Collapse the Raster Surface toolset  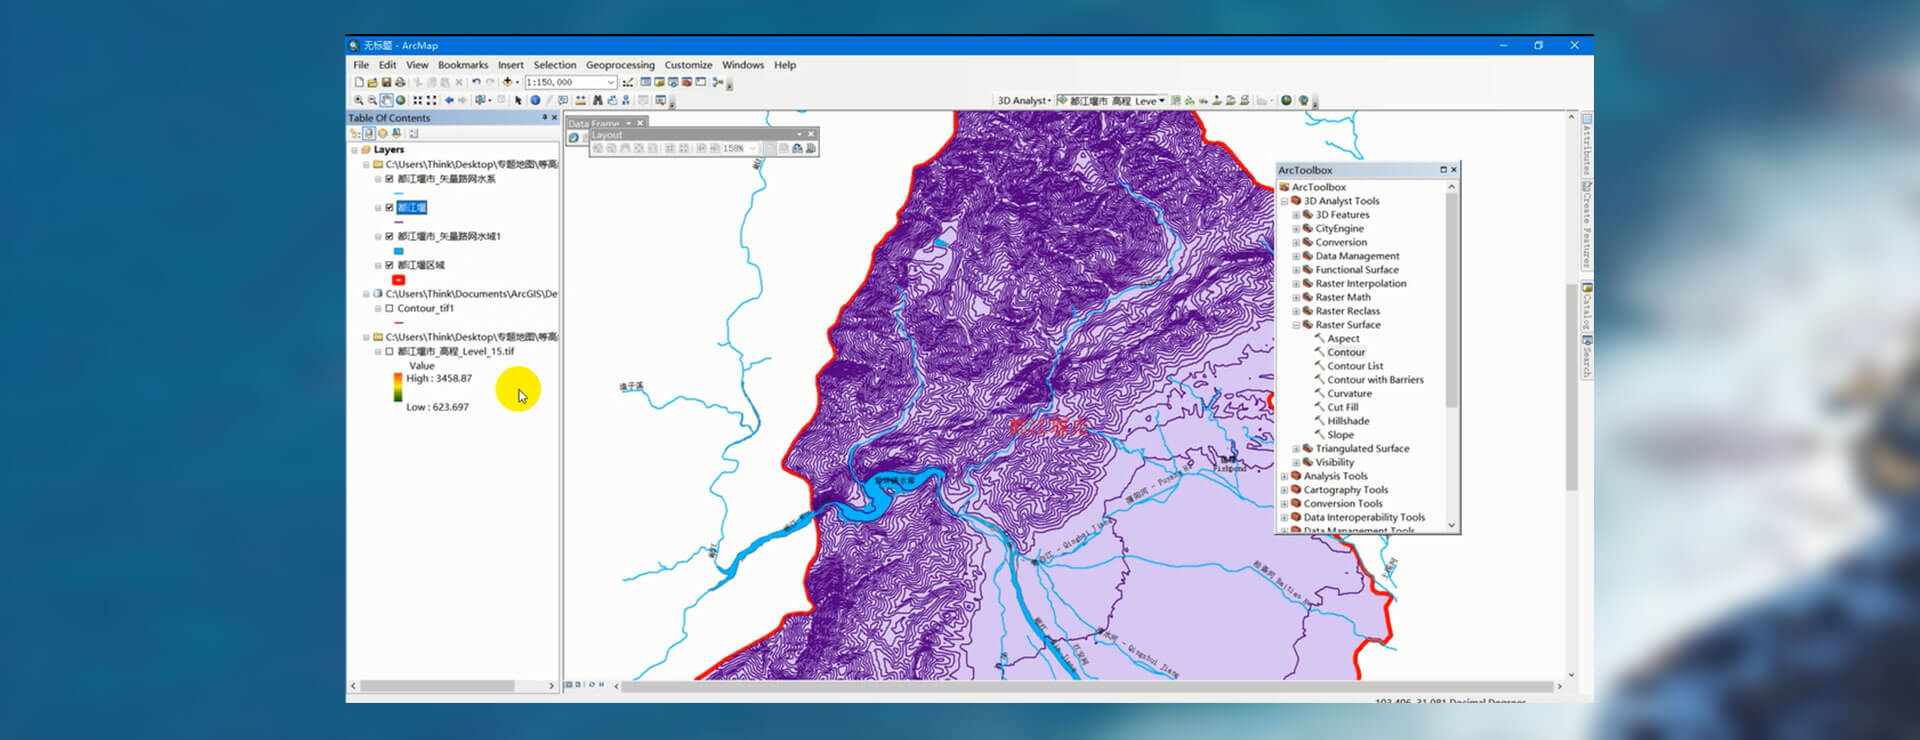1296,325
